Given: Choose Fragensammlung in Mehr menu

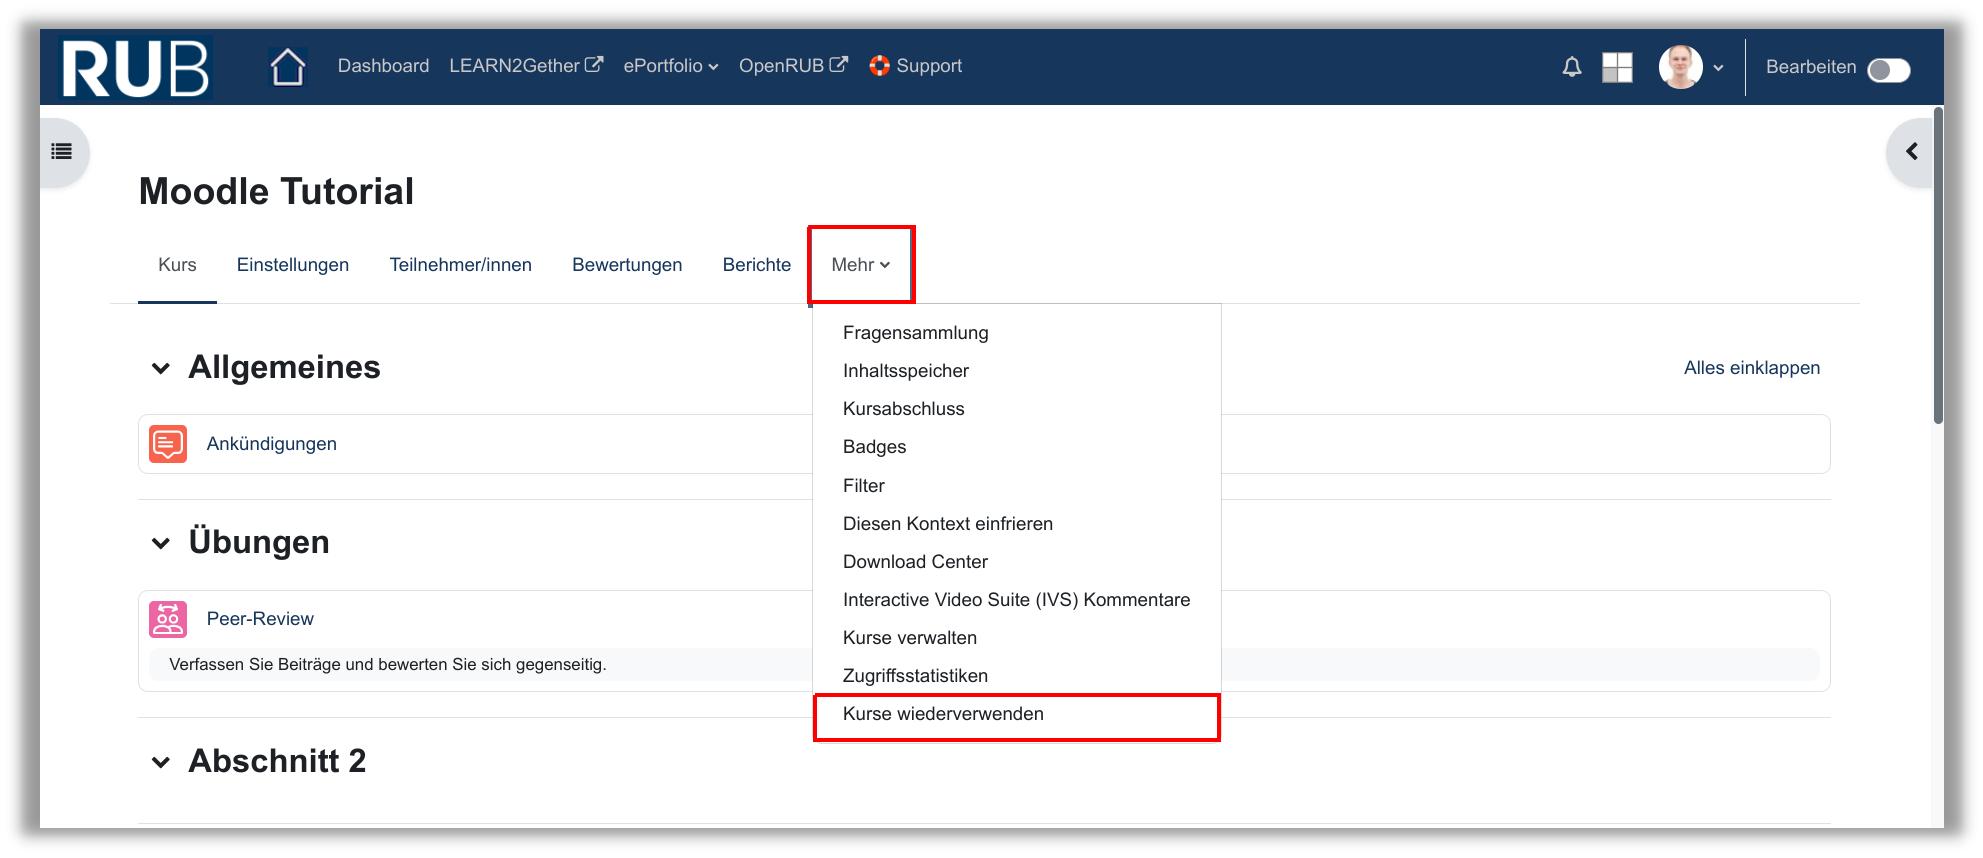Looking at the screenshot, I should coord(915,333).
